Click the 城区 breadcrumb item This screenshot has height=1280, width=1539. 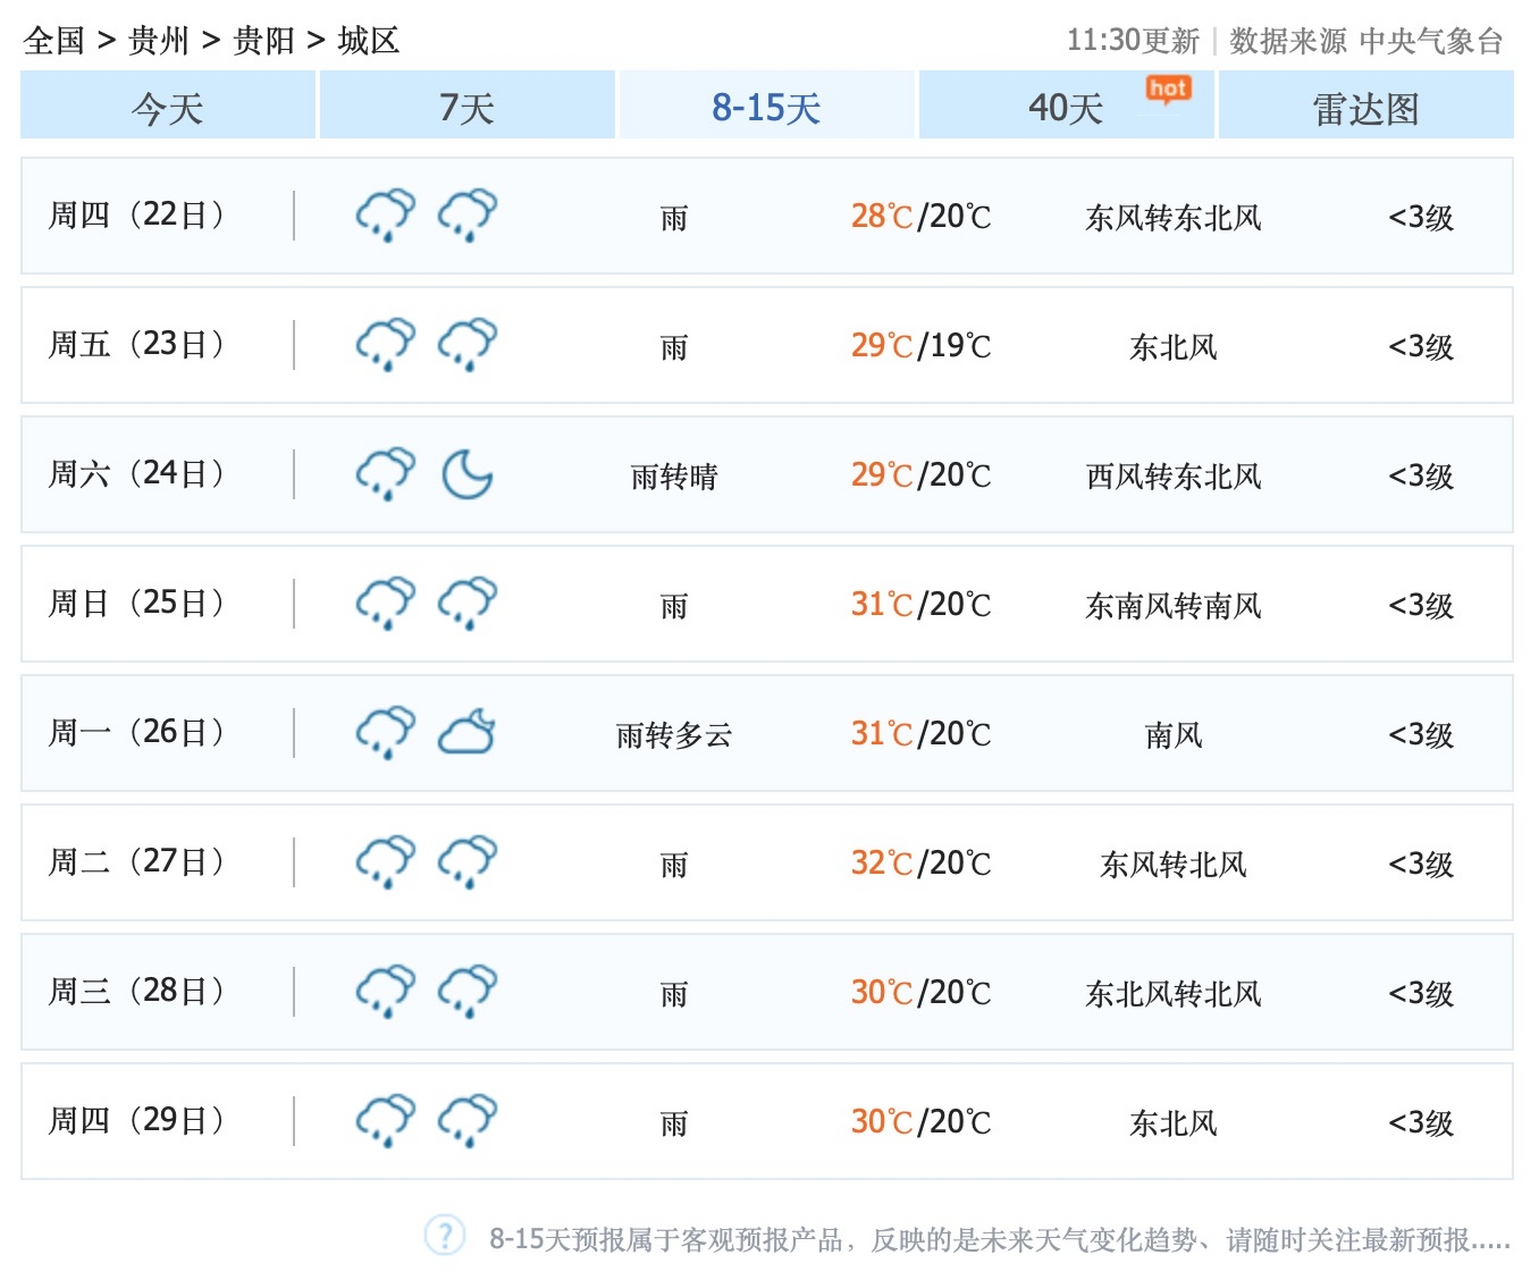[x=368, y=41]
